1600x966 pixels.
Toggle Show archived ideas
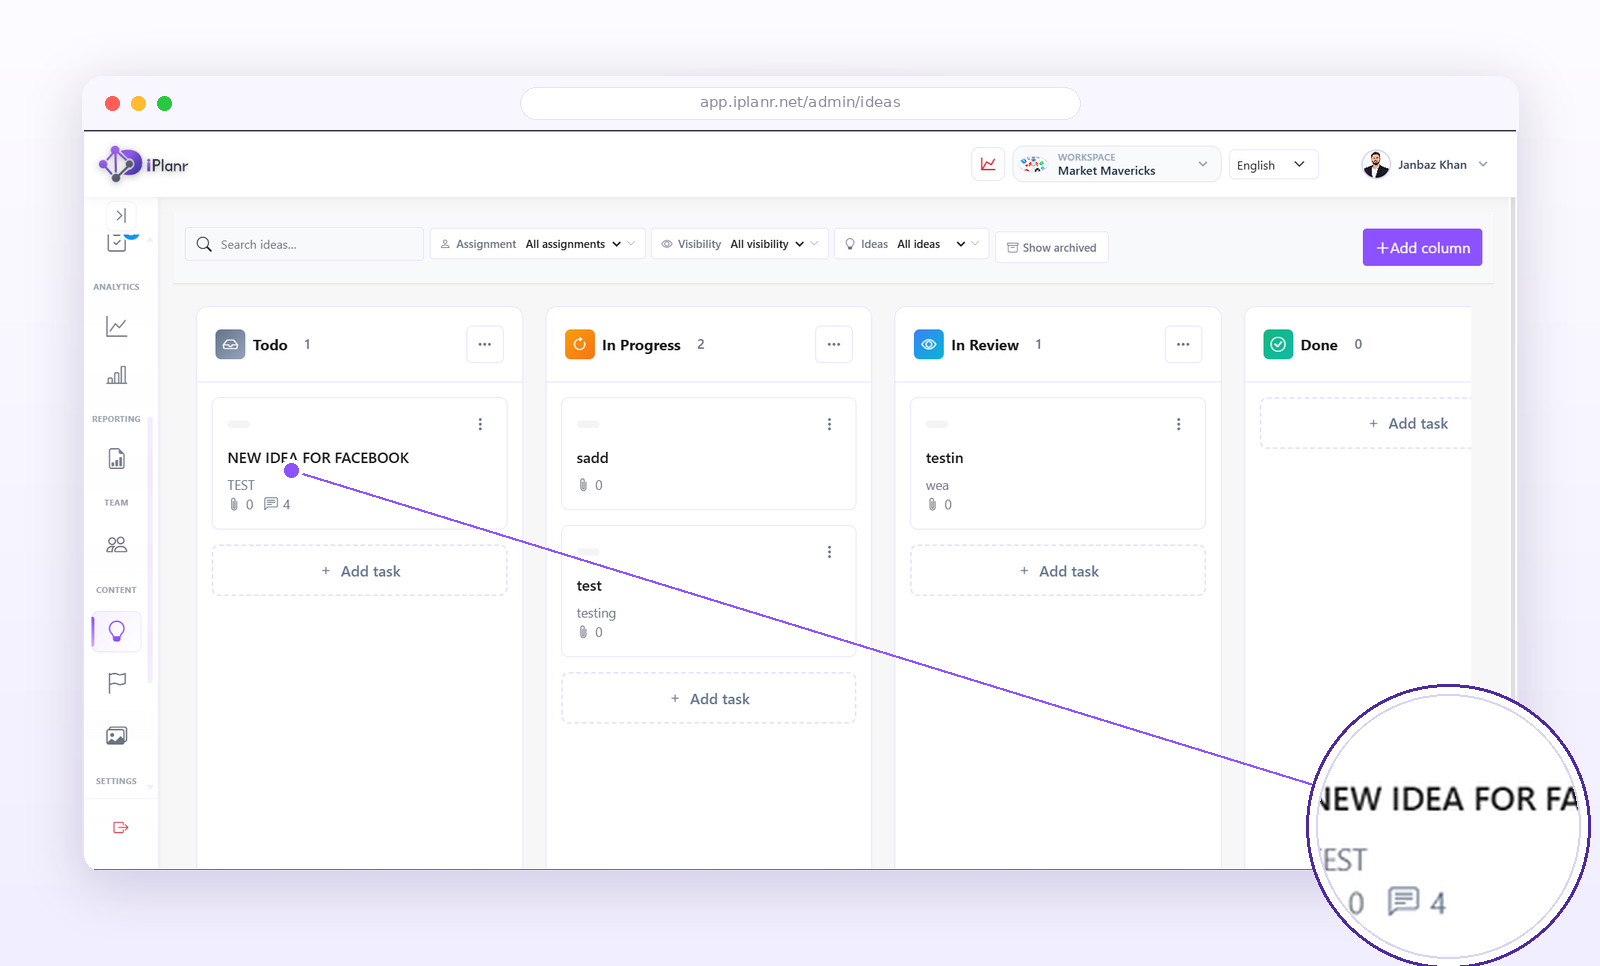click(1051, 247)
